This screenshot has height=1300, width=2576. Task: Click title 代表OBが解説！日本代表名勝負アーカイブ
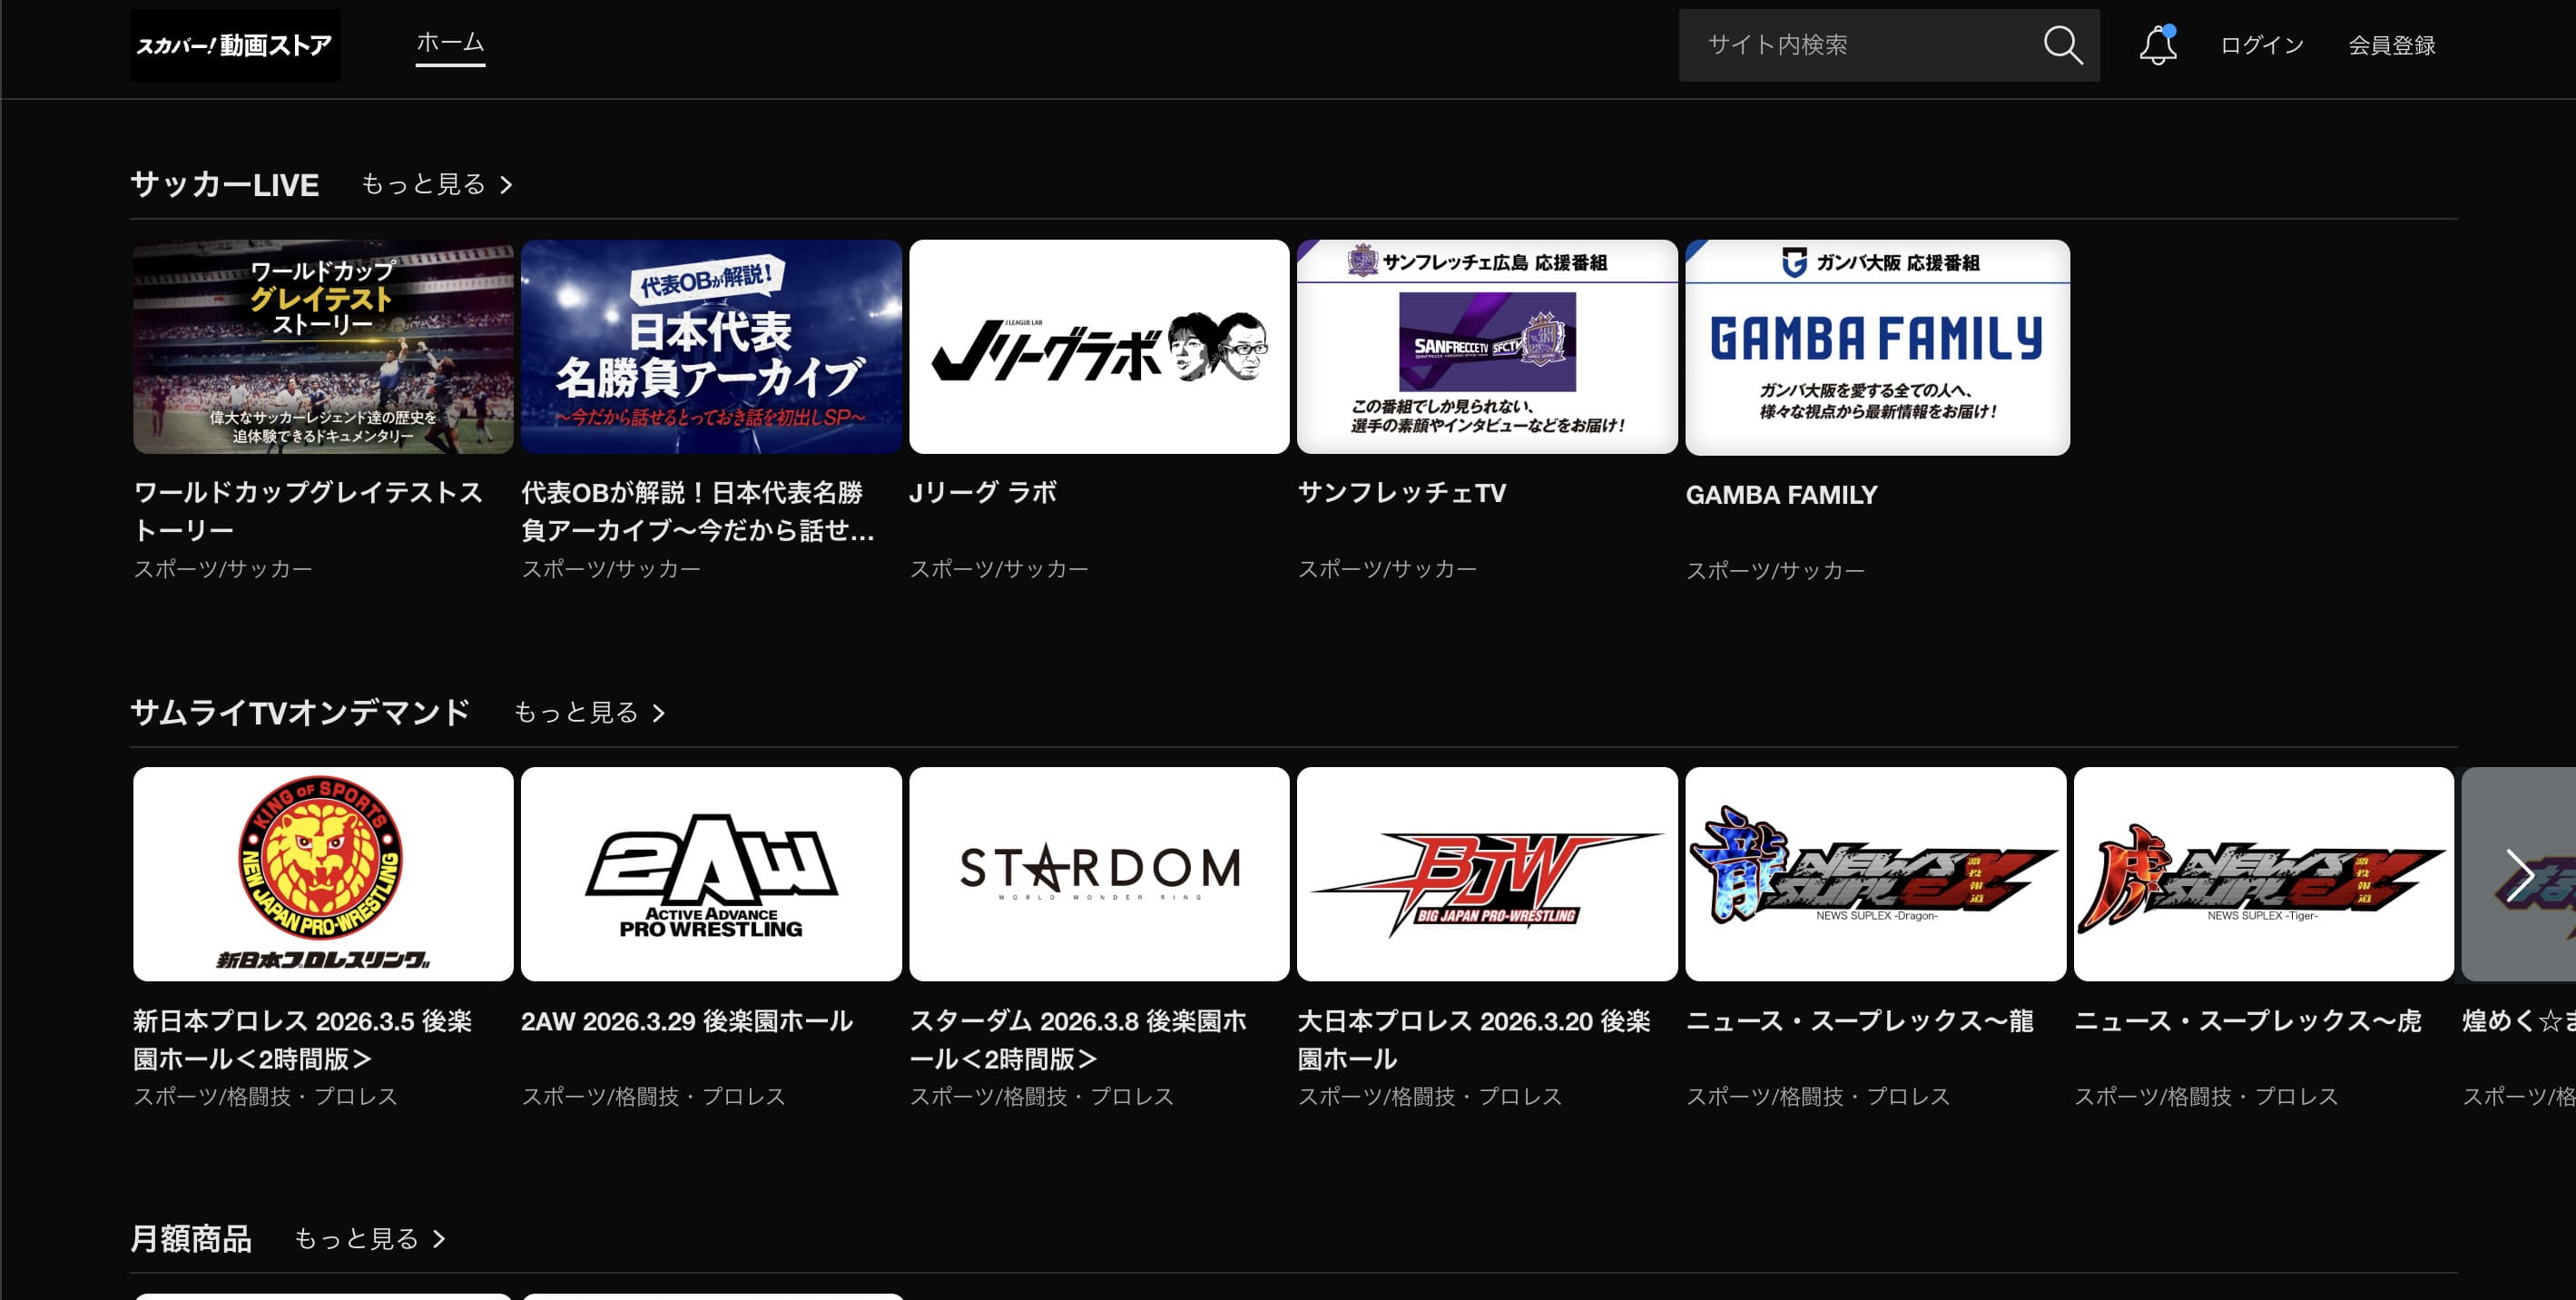pos(698,511)
